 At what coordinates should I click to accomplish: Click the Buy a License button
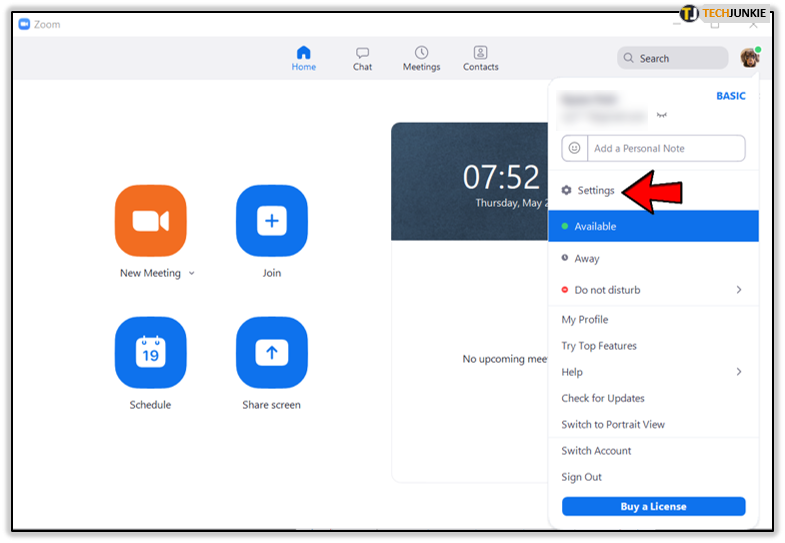[653, 506]
